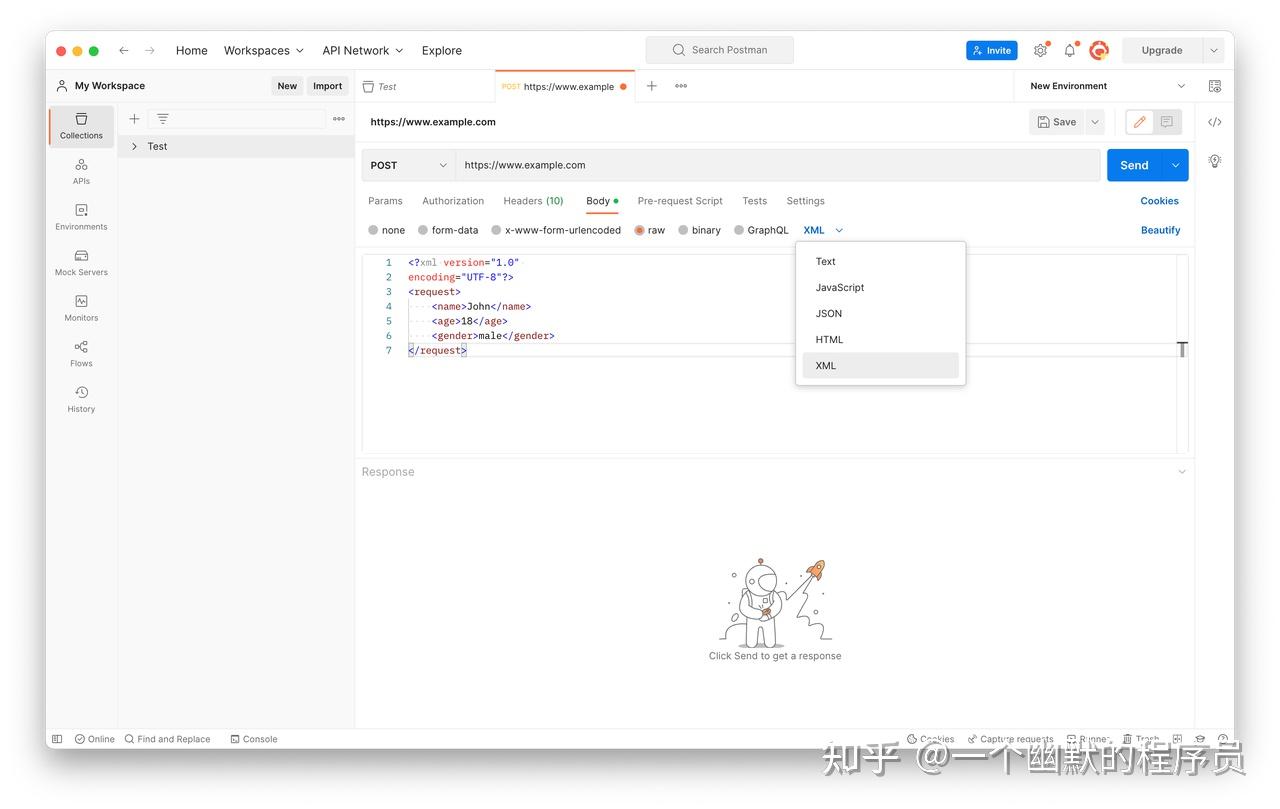Viewport: 1280px width, 809px height.
Task: Open the Postman Console
Action: coord(253,739)
